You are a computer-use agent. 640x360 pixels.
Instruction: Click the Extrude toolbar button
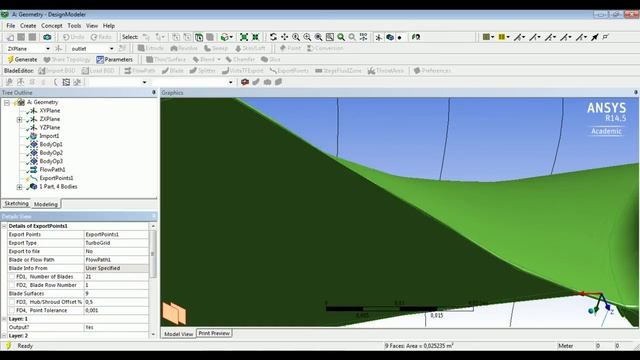pyautogui.click(x=151, y=48)
